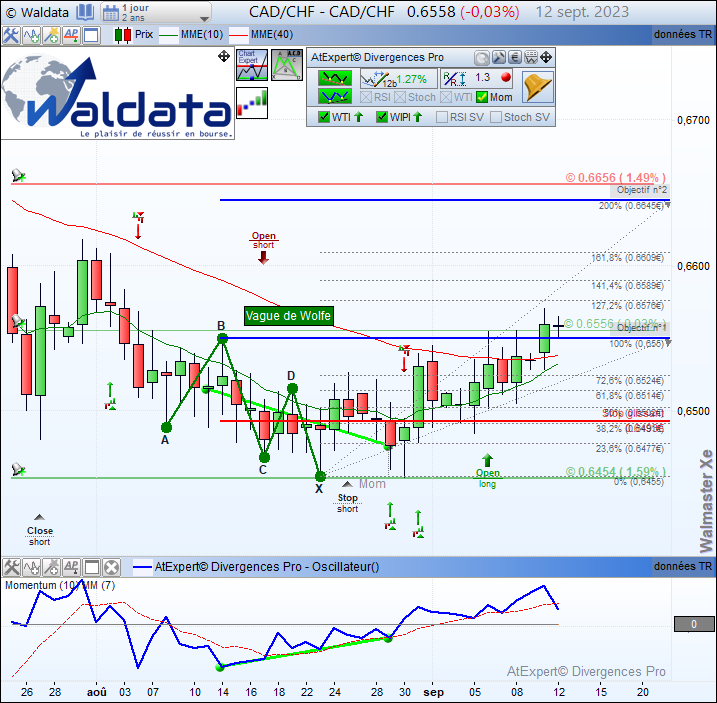Toggle the greyed WTI divergence checkbox
Screen dimensions: 717x703
pos(446,97)
